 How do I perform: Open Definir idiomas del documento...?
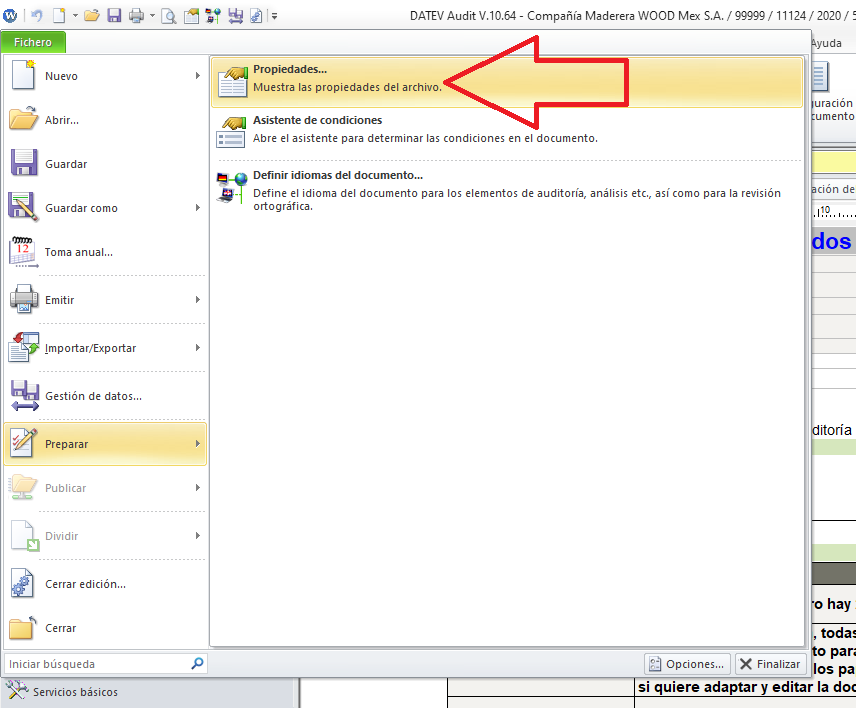pos(507,189)
